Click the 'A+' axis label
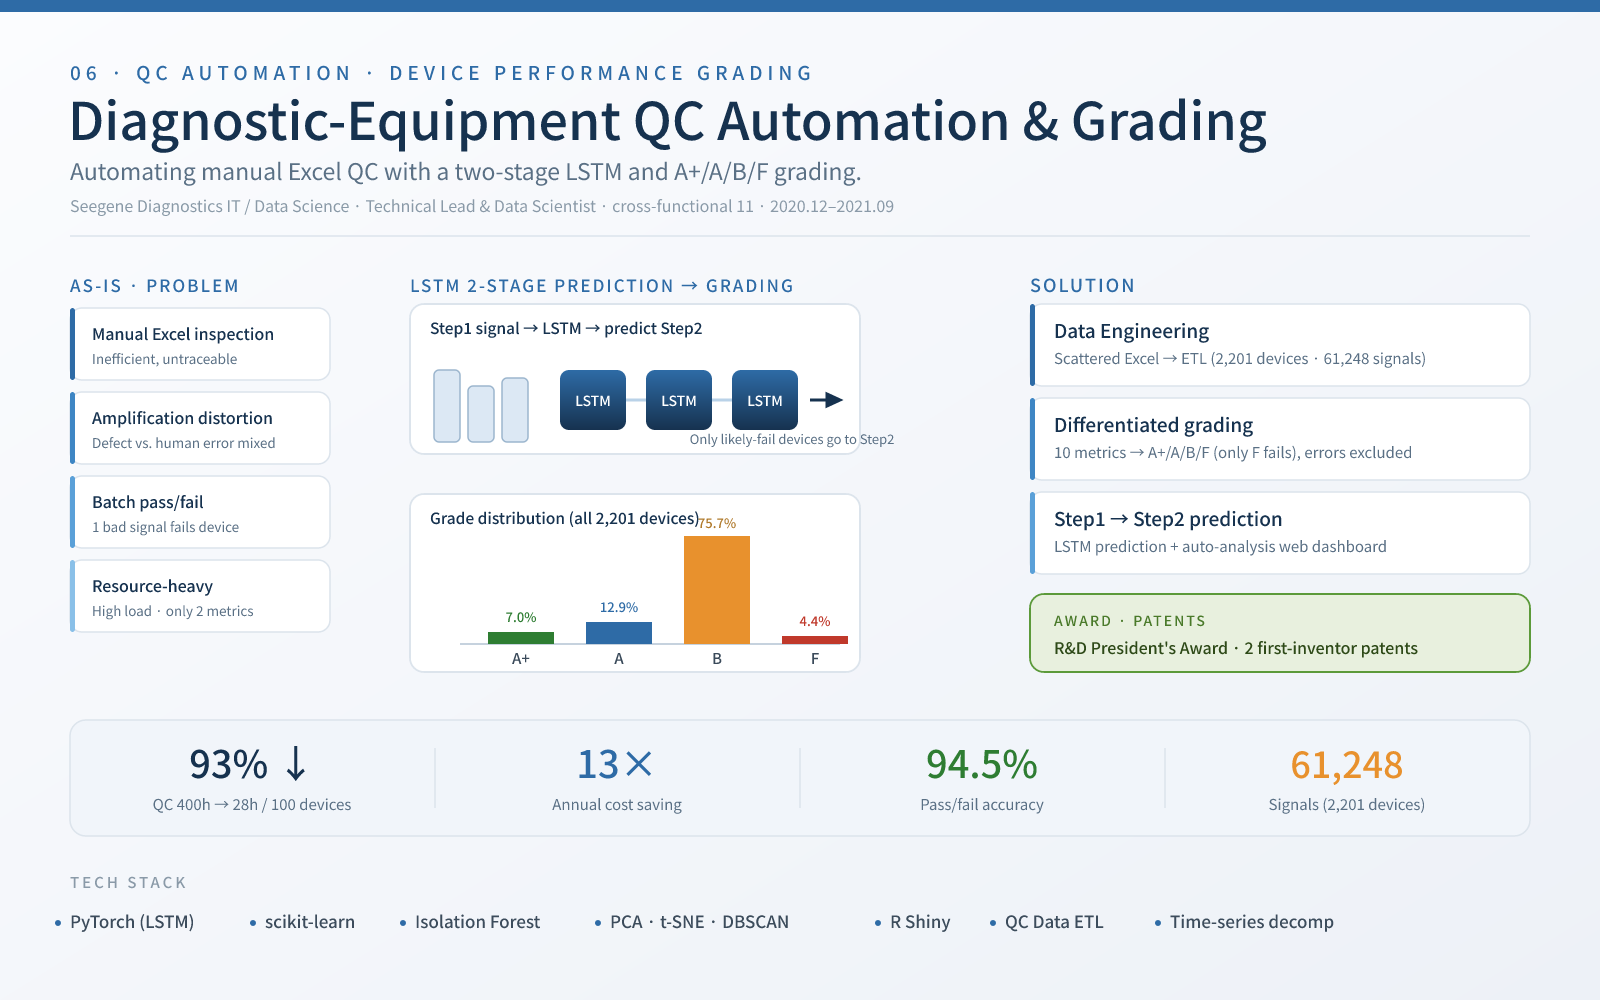 [521, 658]
